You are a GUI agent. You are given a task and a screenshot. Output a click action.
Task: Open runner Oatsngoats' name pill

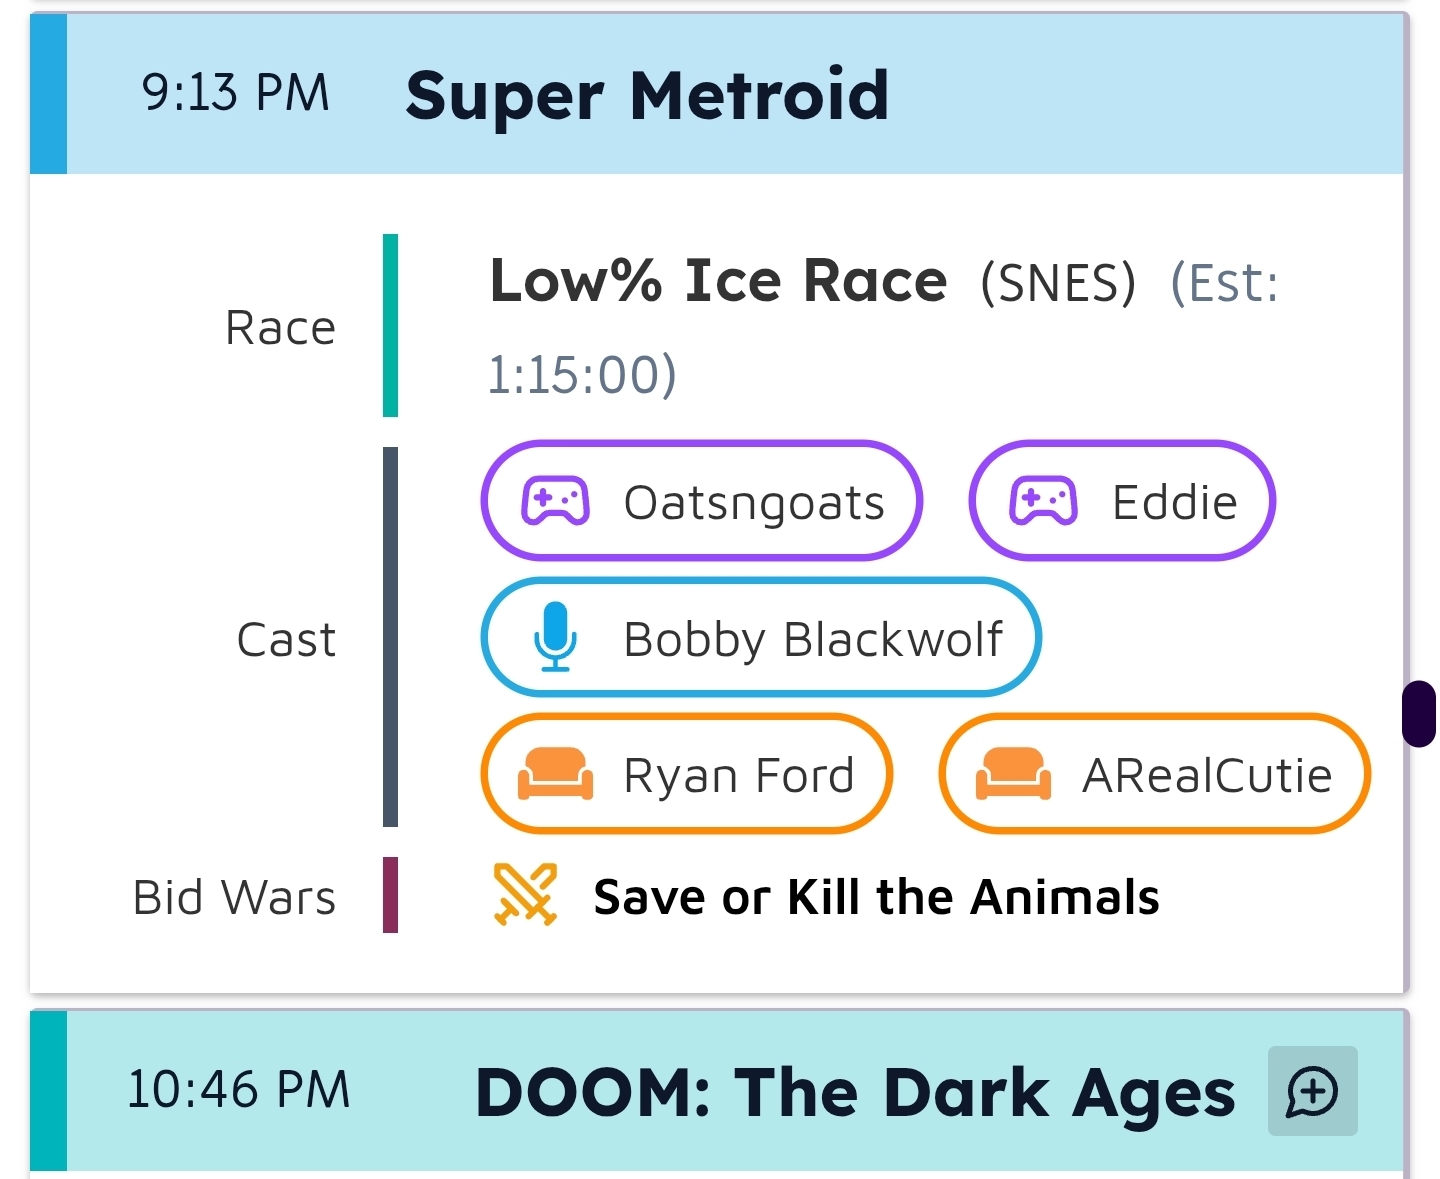coord(701,500)
